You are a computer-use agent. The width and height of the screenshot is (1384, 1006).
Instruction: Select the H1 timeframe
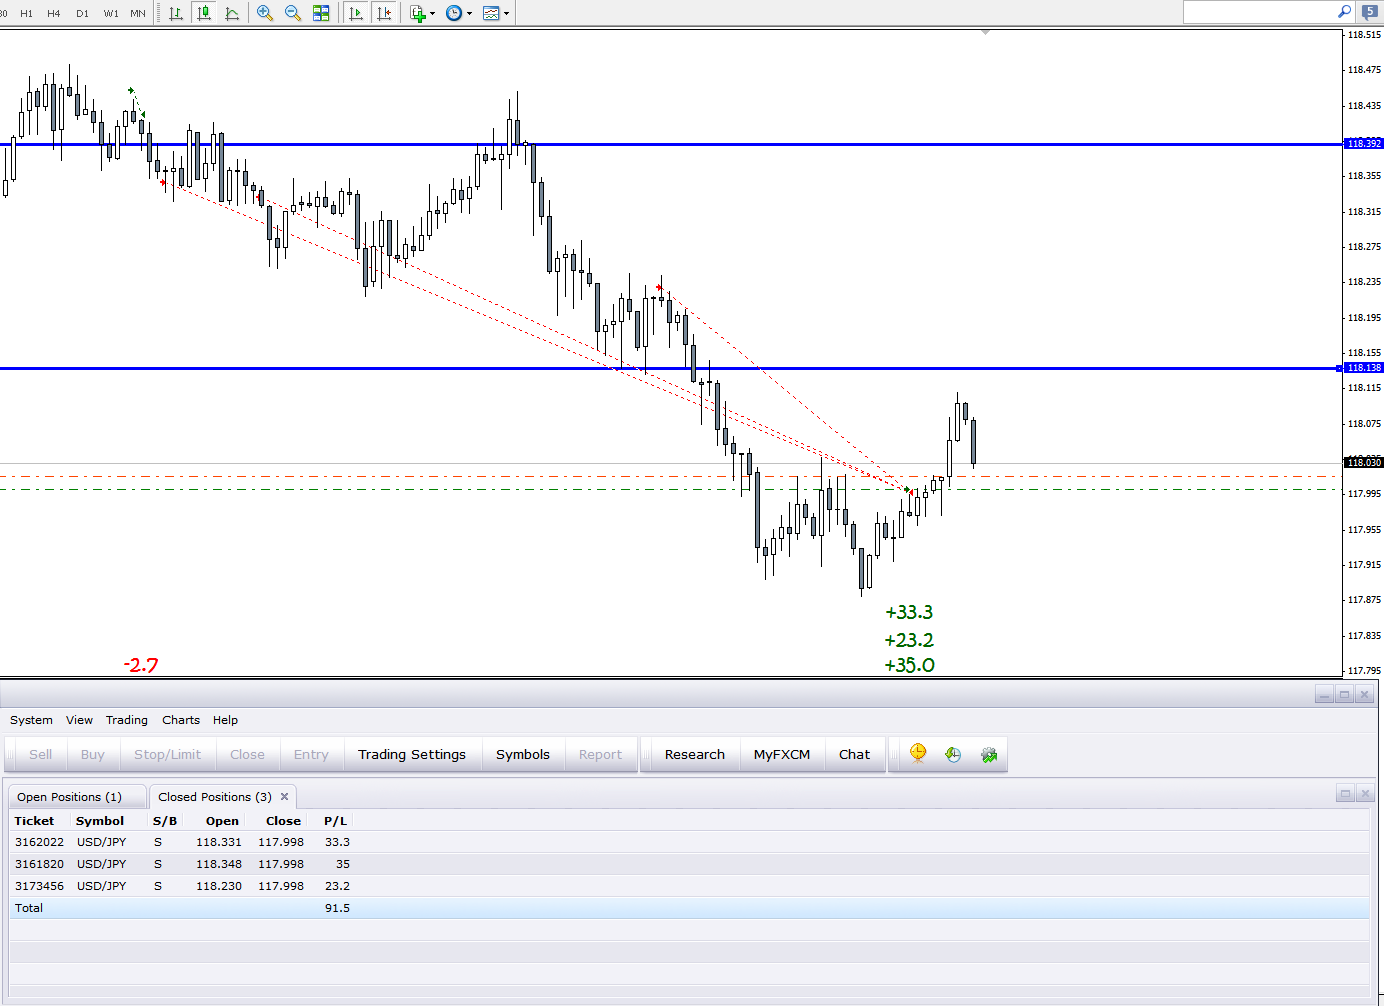coord(26,14)
